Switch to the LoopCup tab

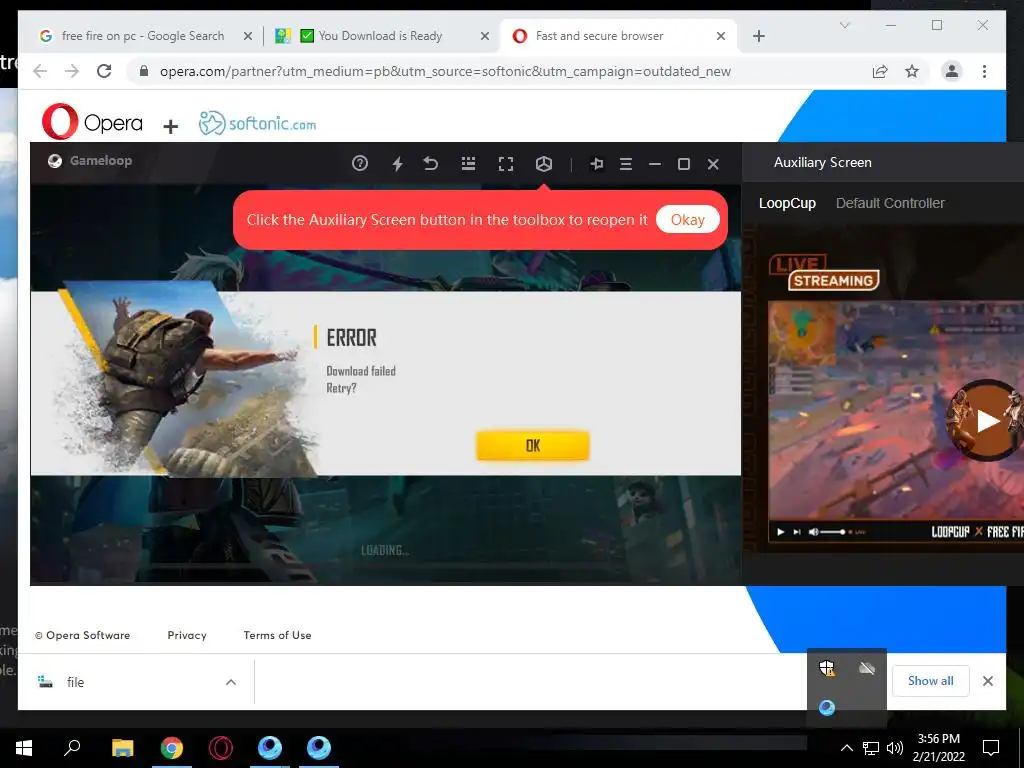click(787, 203)
